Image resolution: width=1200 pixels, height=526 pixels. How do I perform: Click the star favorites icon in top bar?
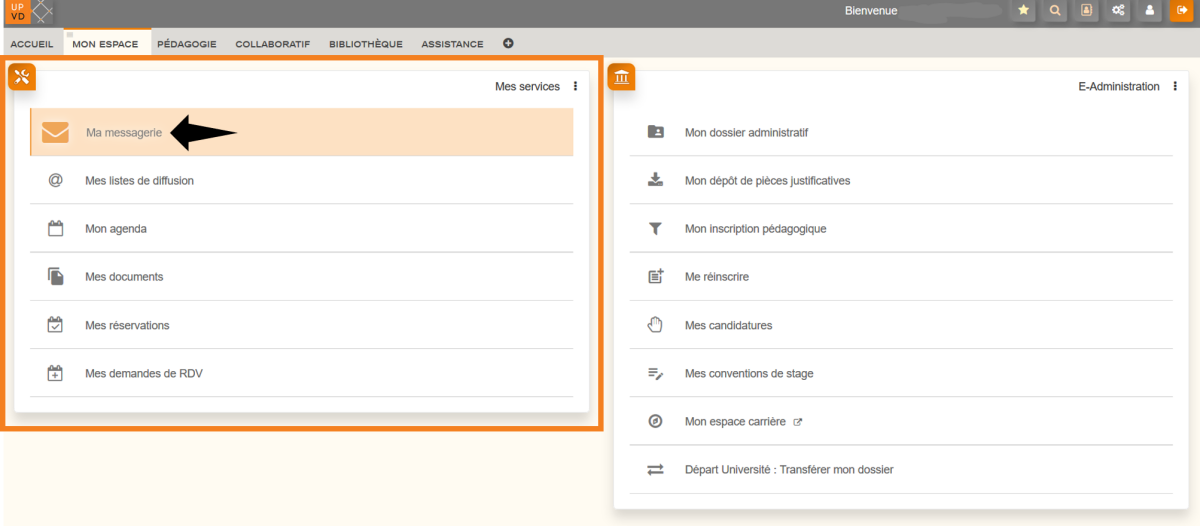pos(1023,11)
